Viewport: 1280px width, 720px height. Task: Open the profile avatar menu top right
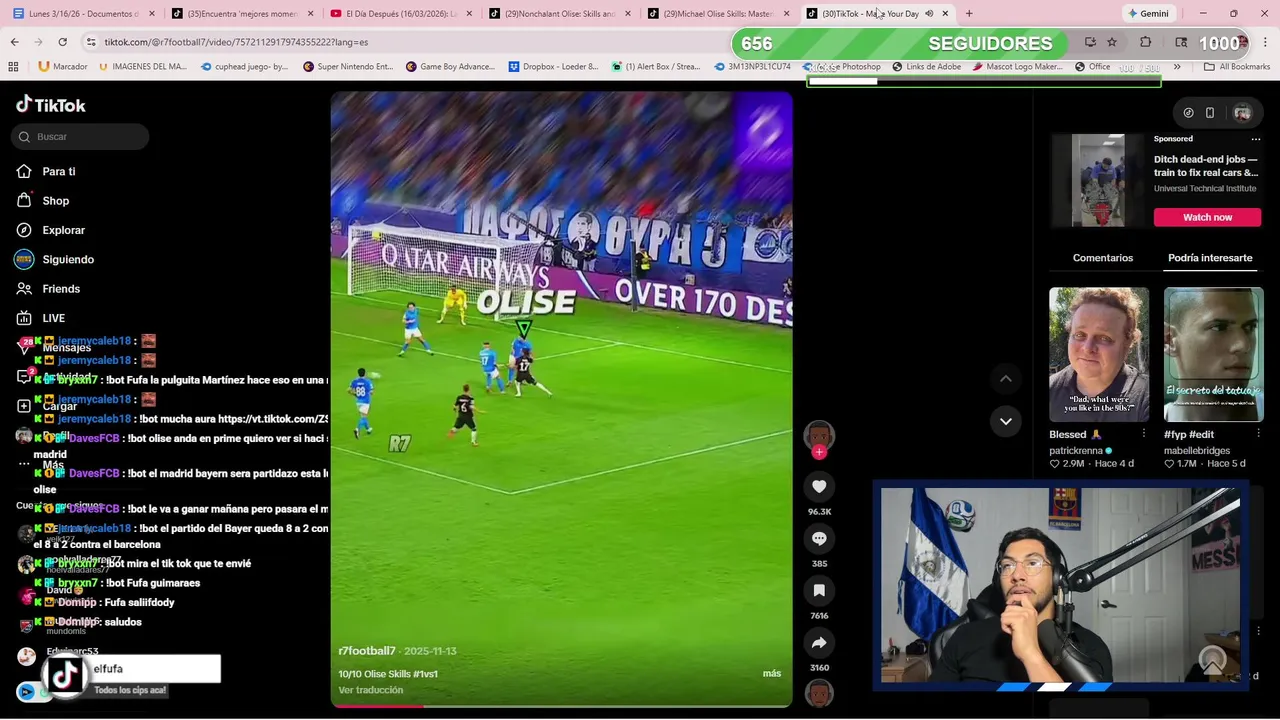tap(1242, 113)
